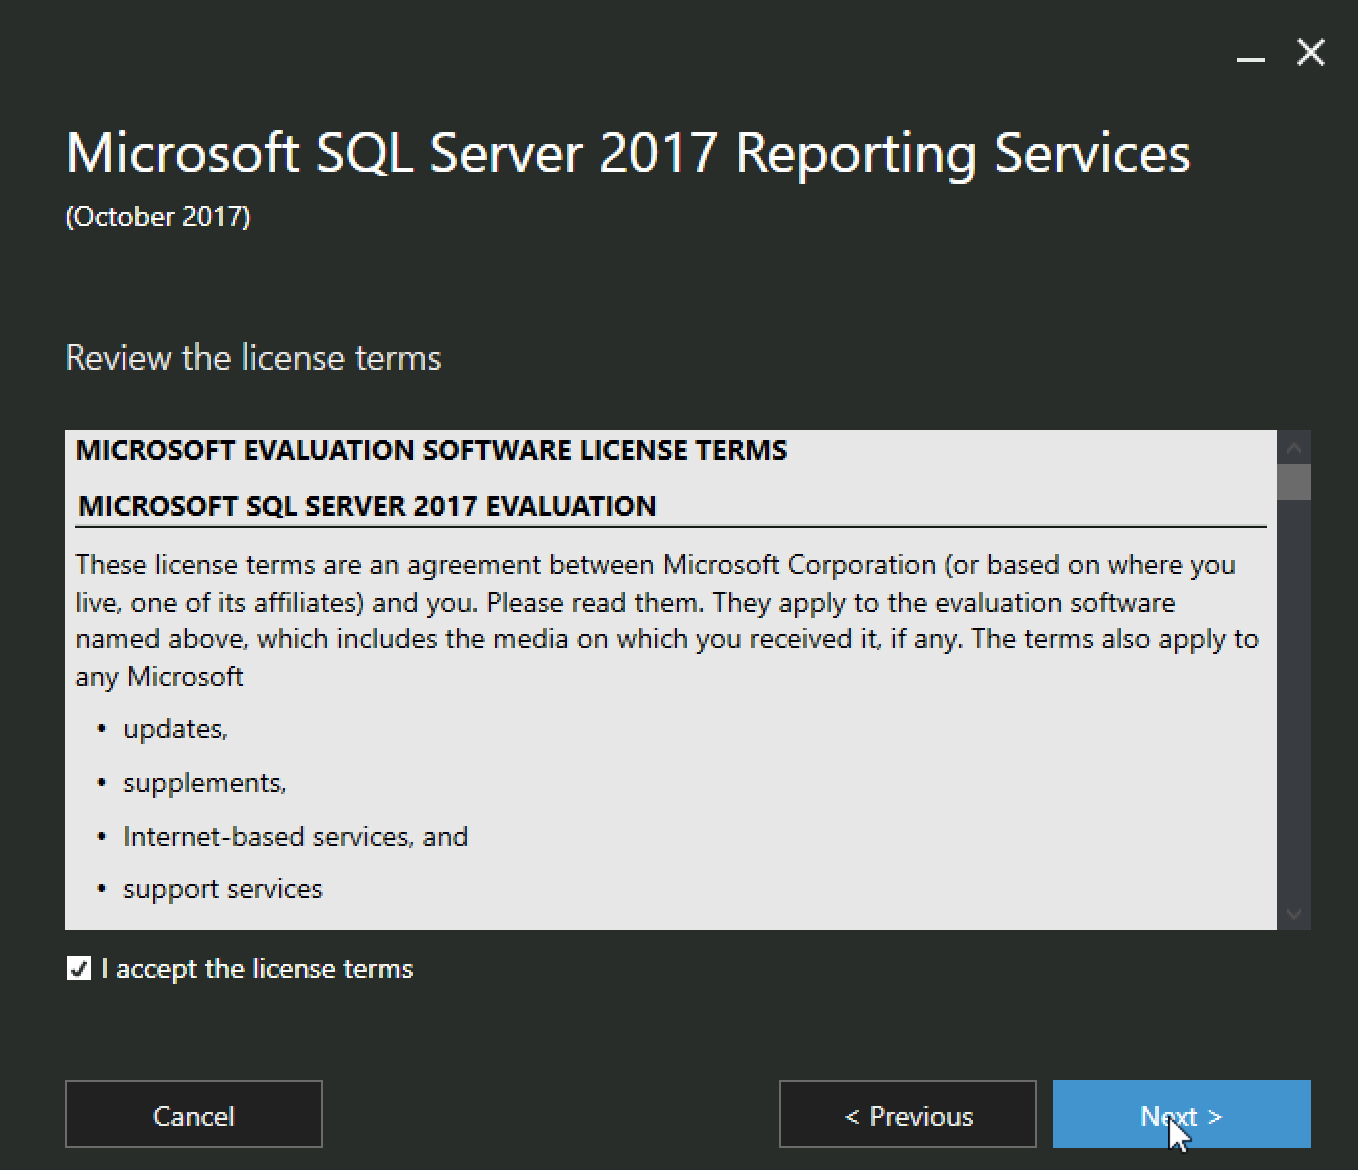1358x1170 pixels.
Task: Click the 'supplements,' bullet item
Action: (x=205, y=782)
